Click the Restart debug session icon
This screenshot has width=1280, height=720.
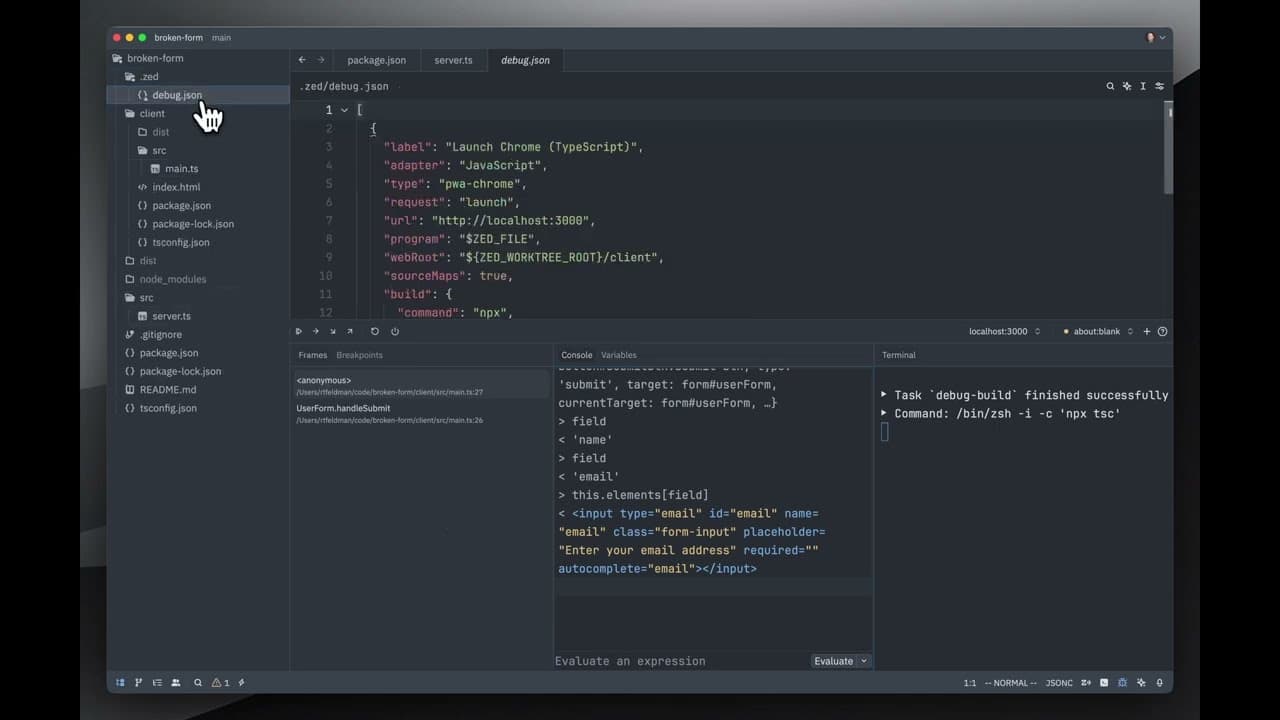click(x=374, y=331)
